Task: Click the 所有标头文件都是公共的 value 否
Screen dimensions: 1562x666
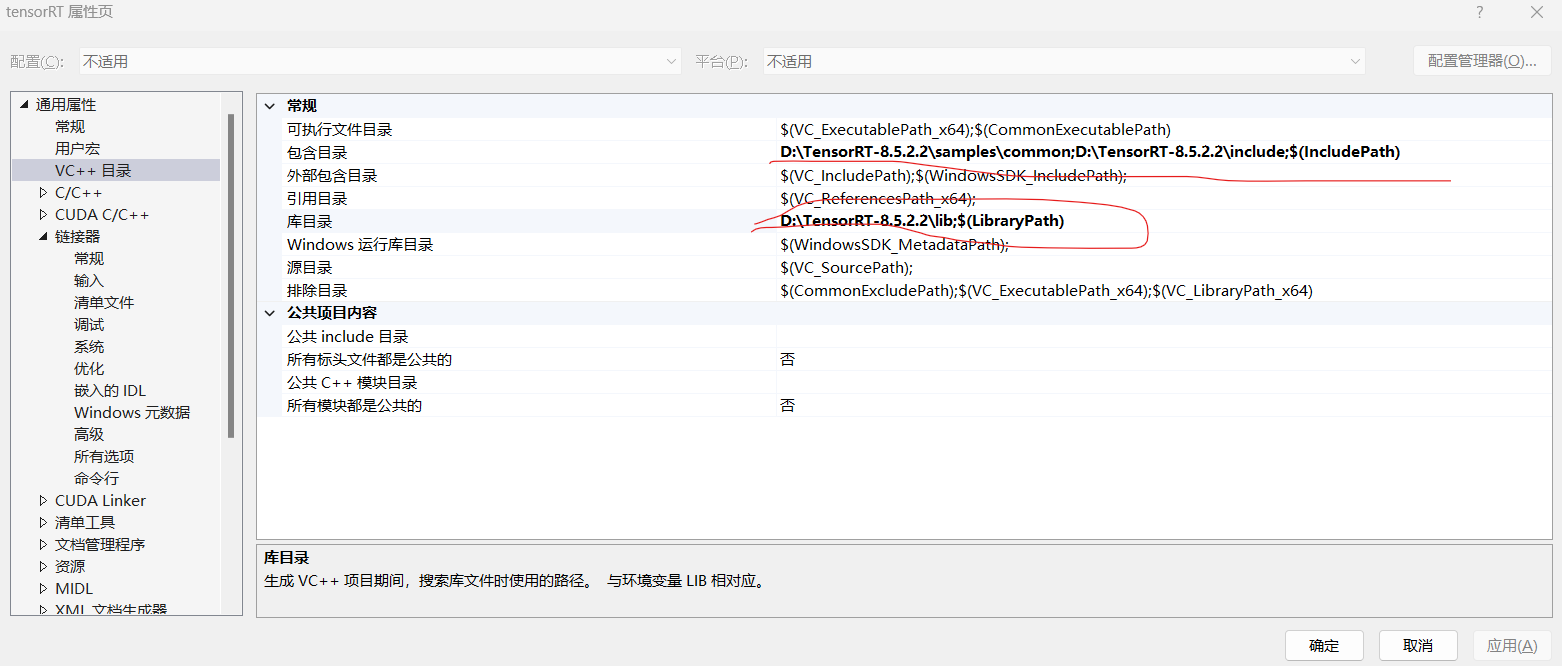Action: (x=788, y=360)
